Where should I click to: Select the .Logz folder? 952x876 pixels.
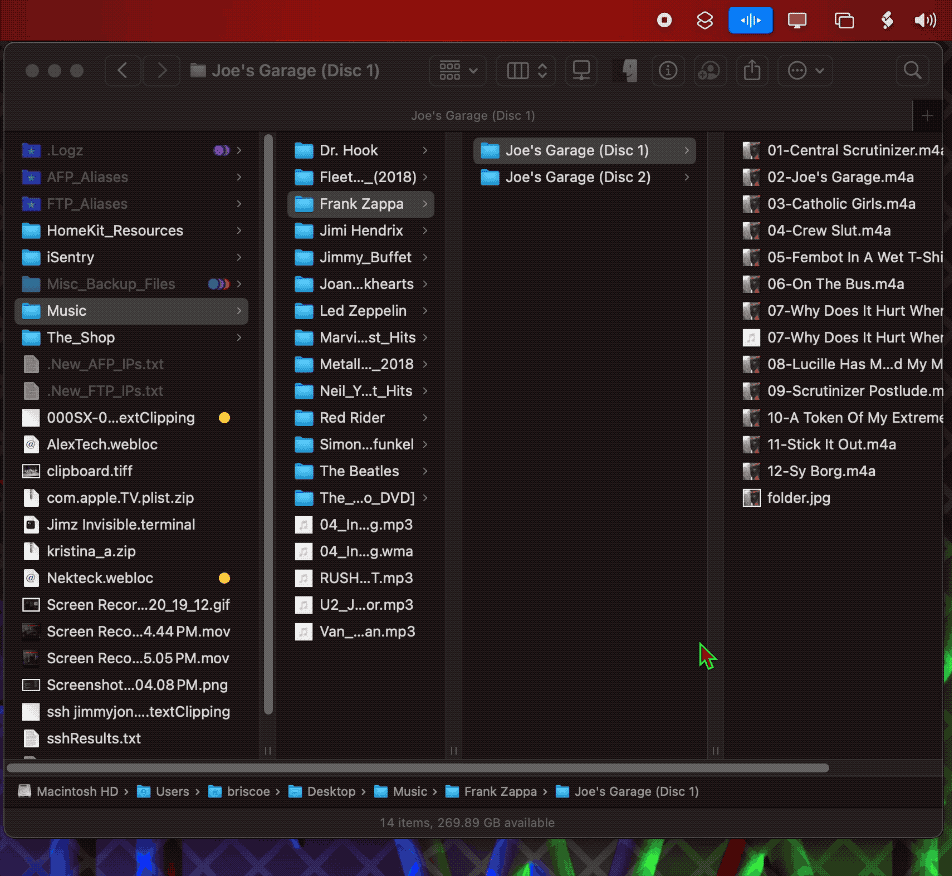point(131,151)
